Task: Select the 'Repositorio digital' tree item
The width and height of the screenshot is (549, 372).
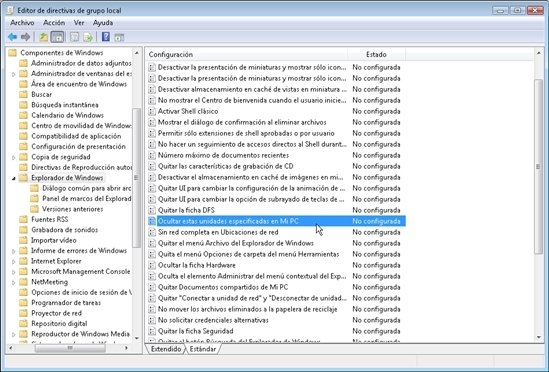Action: pos(59,324)
